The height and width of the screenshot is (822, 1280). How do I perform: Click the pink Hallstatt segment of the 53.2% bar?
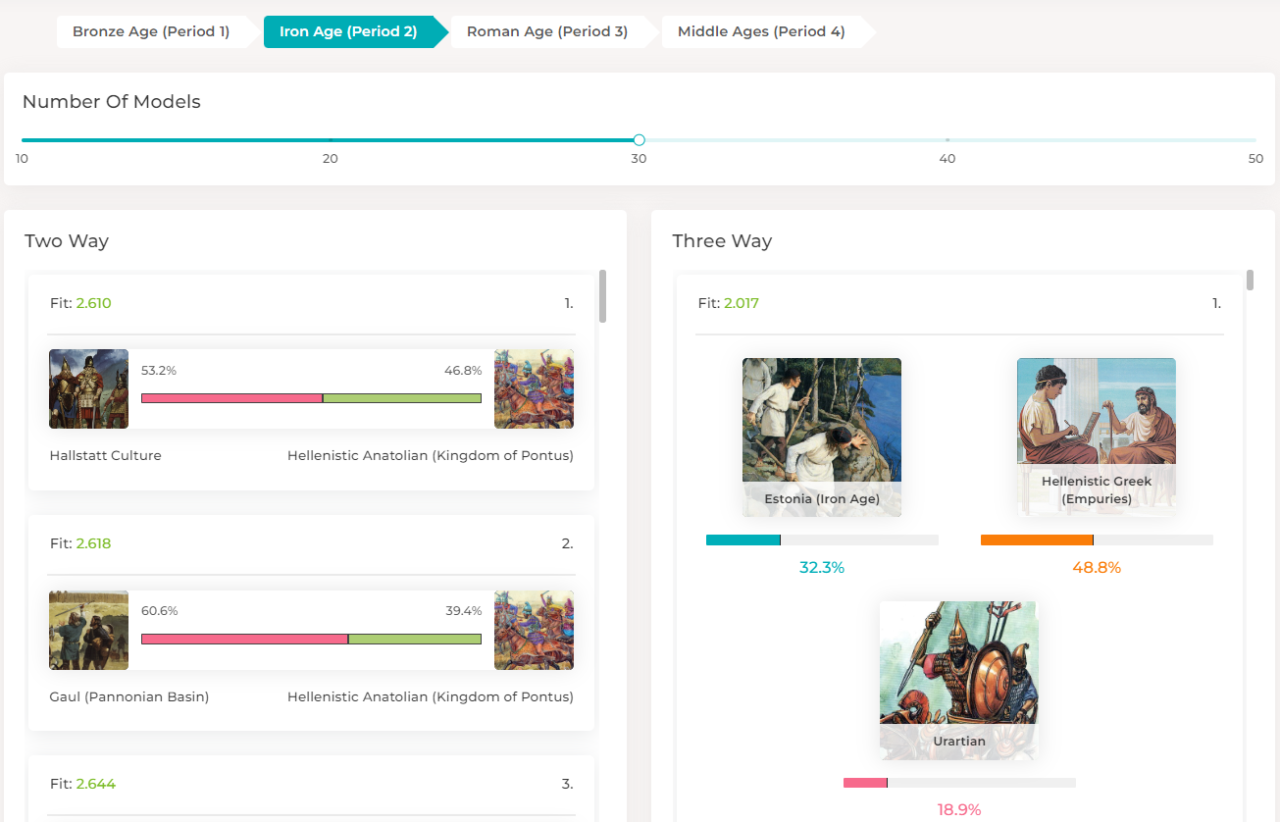tap(232, 398)
